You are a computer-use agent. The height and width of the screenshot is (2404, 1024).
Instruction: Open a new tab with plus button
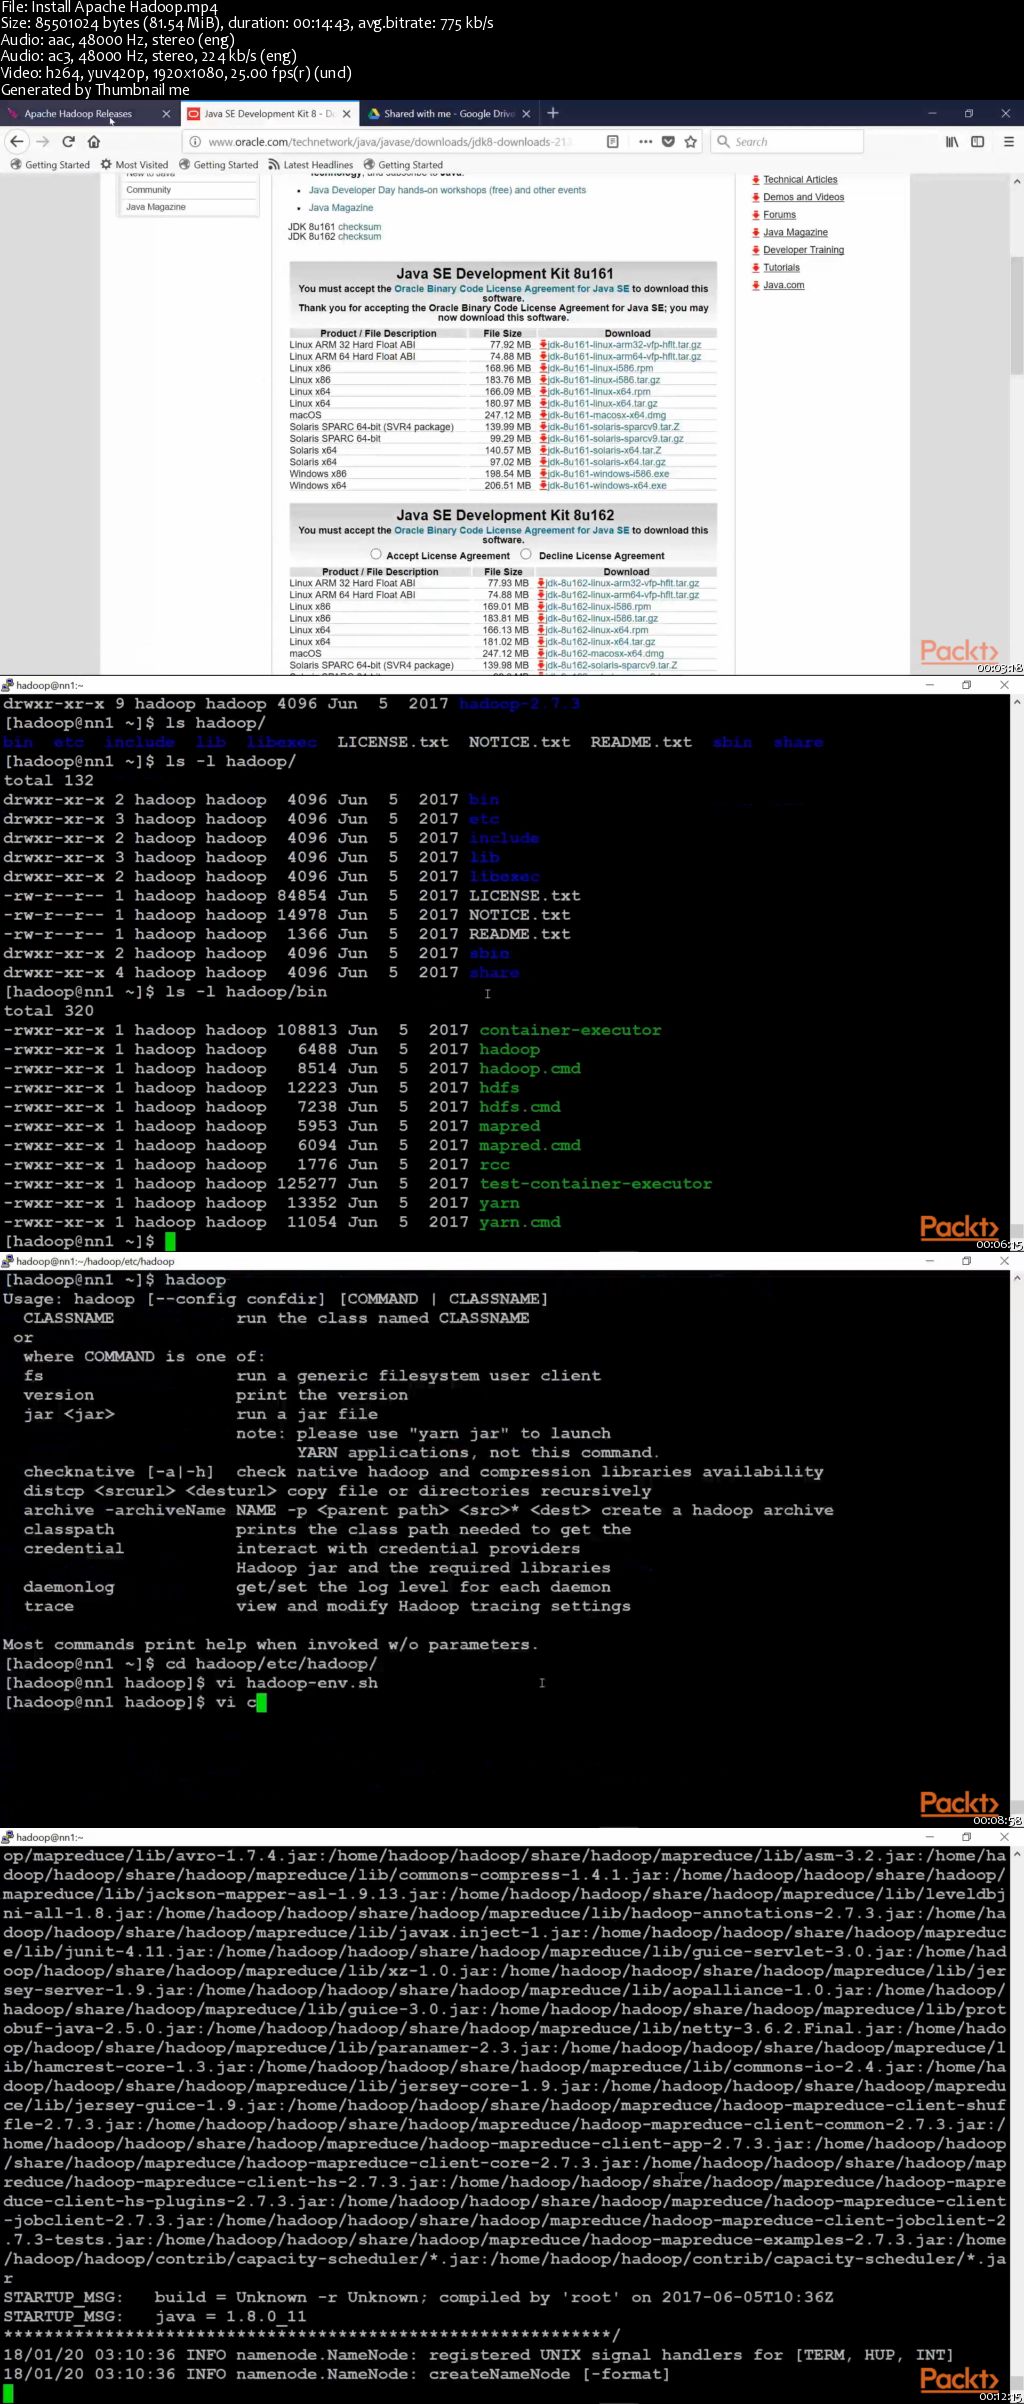click(553, 113)
